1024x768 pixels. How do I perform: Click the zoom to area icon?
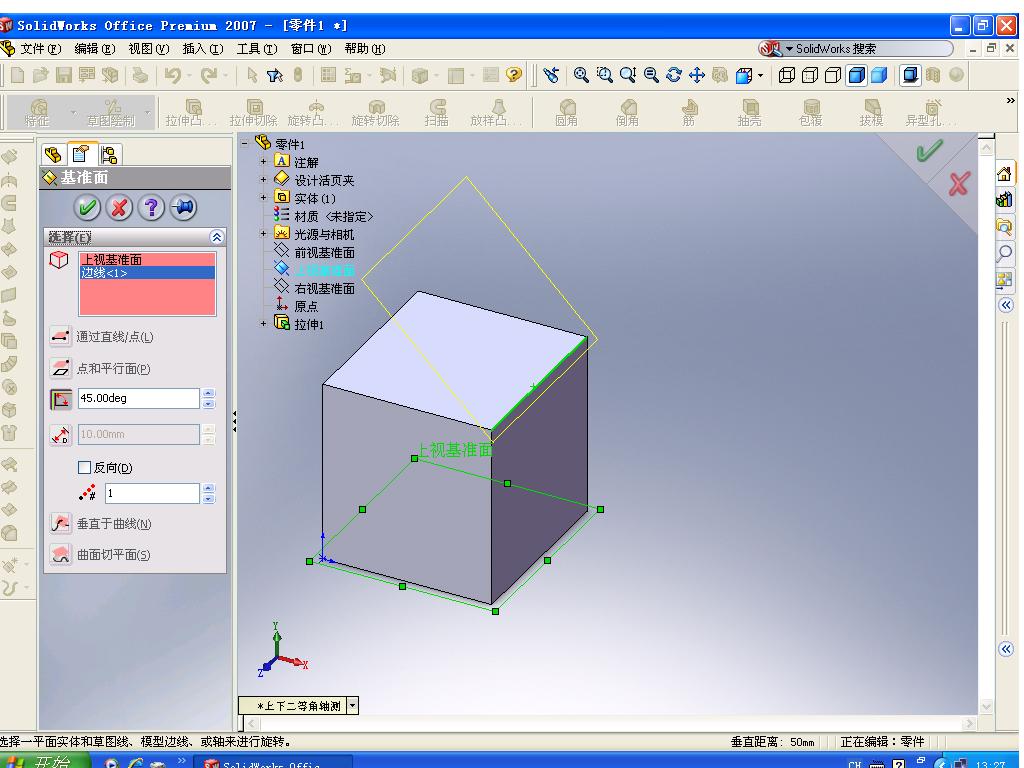coord(604,75)
